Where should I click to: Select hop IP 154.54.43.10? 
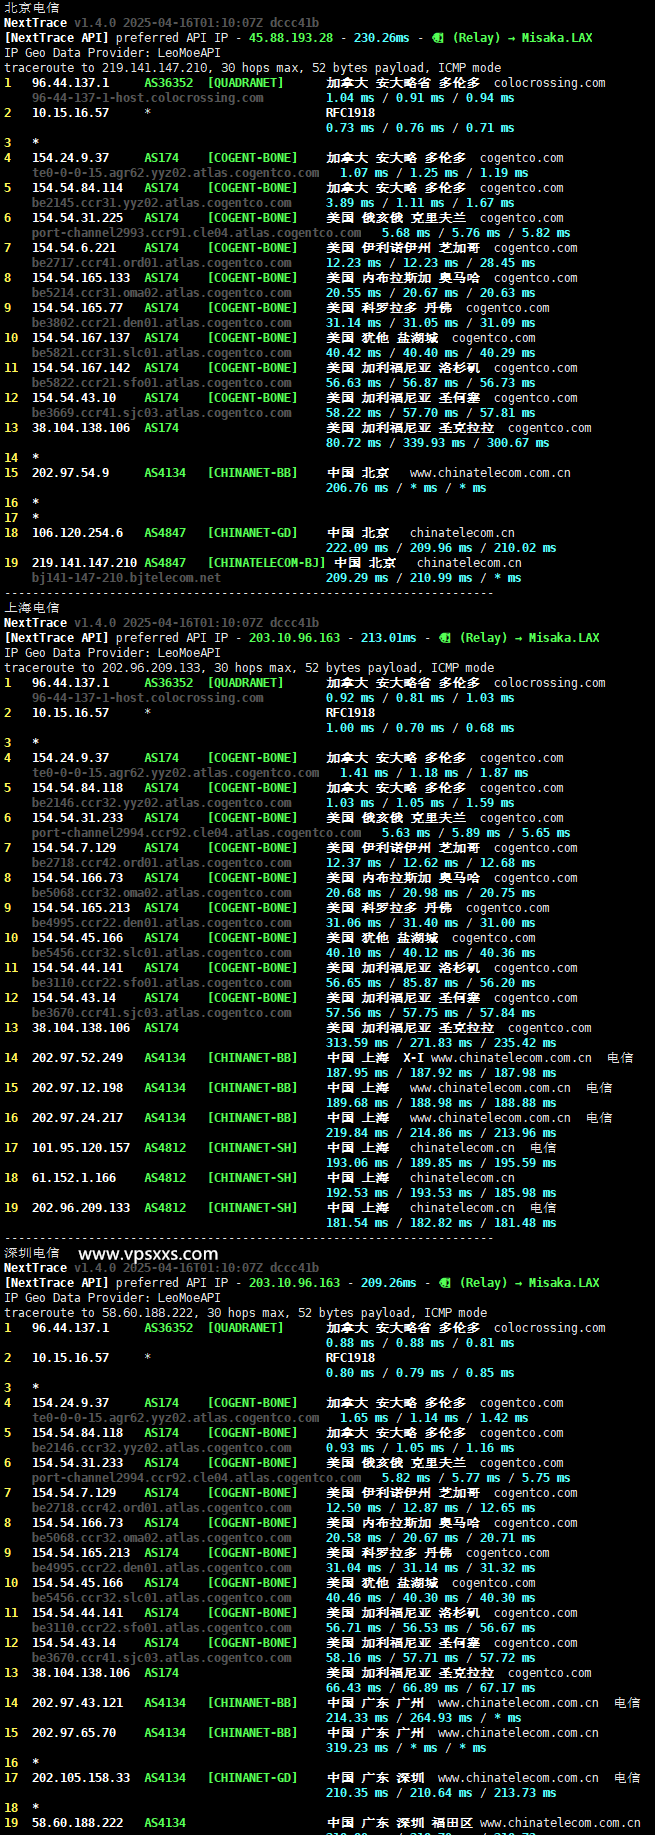[x=74, y=397]
